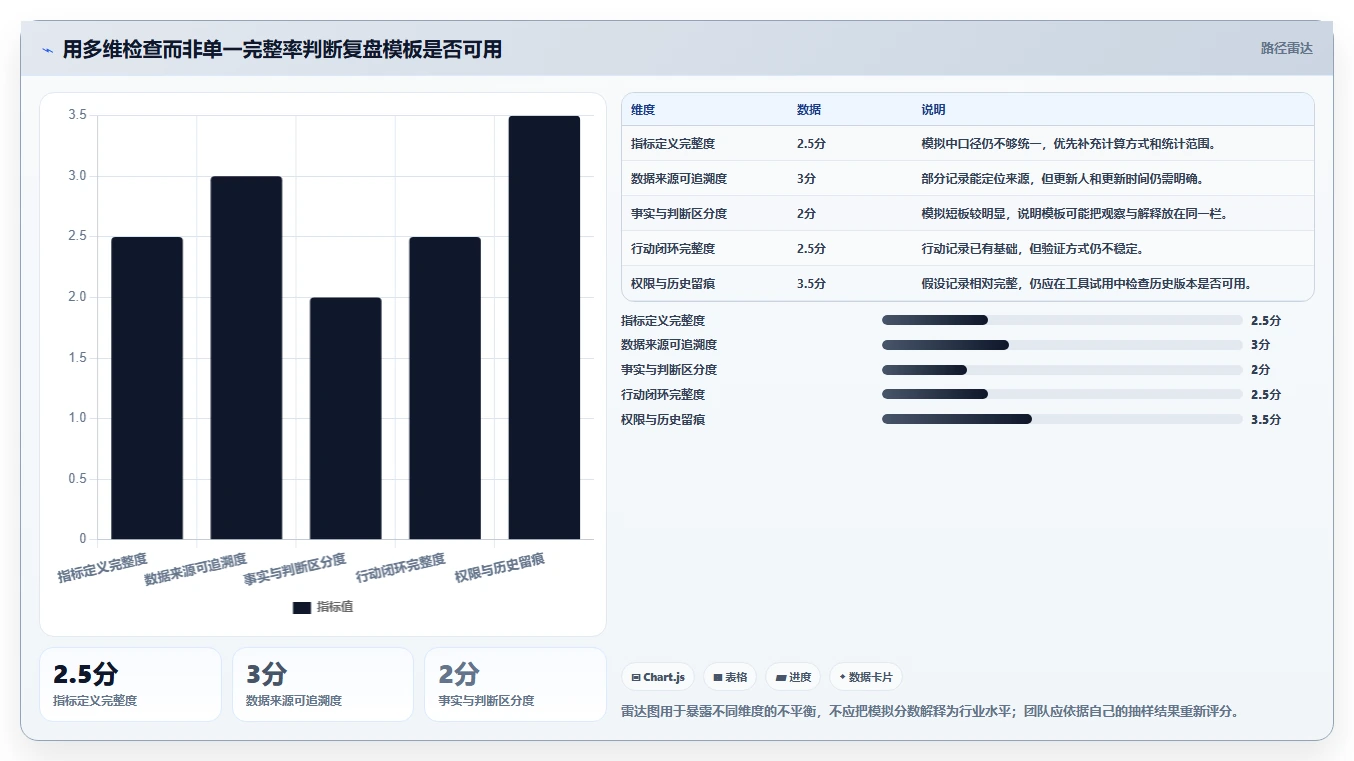Click the 3分 value beside the progress bar
The image size is (1354, 761).
click(x=1260, y=345)
